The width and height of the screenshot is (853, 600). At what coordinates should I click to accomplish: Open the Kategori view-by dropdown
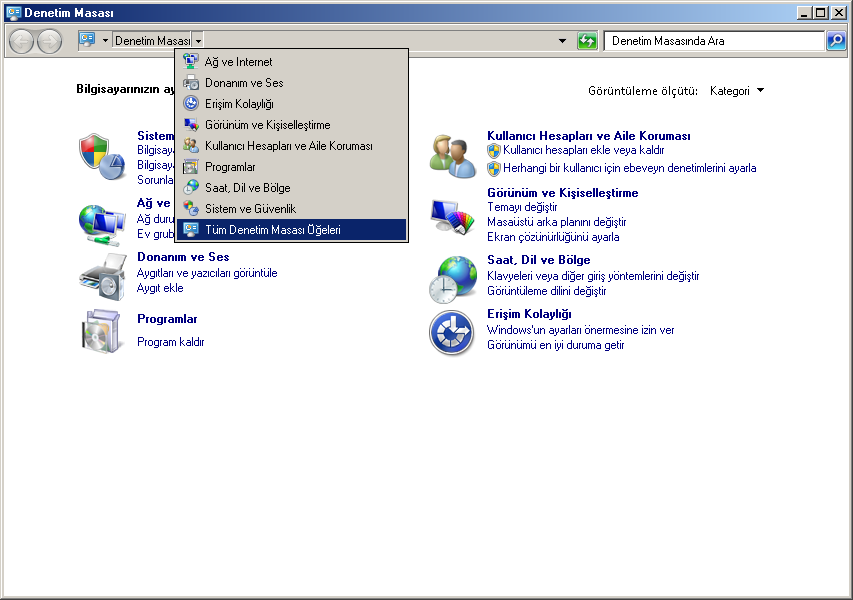point(737,91)
